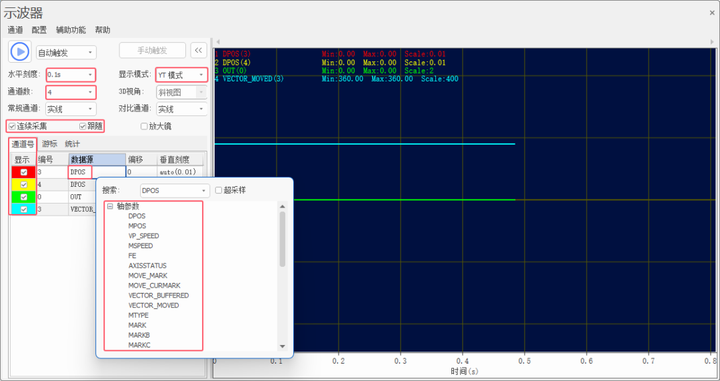Click the 手动触发 button
This screenshot has width=720, height=381.
(152, 50)
